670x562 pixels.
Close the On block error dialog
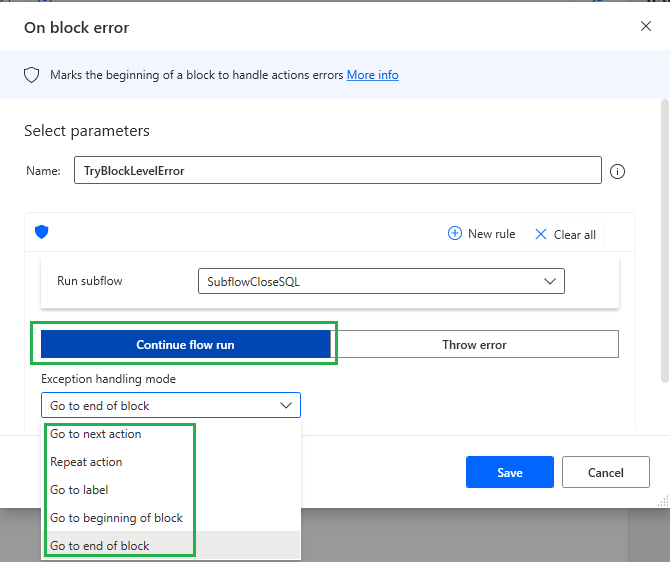point(646,26)
